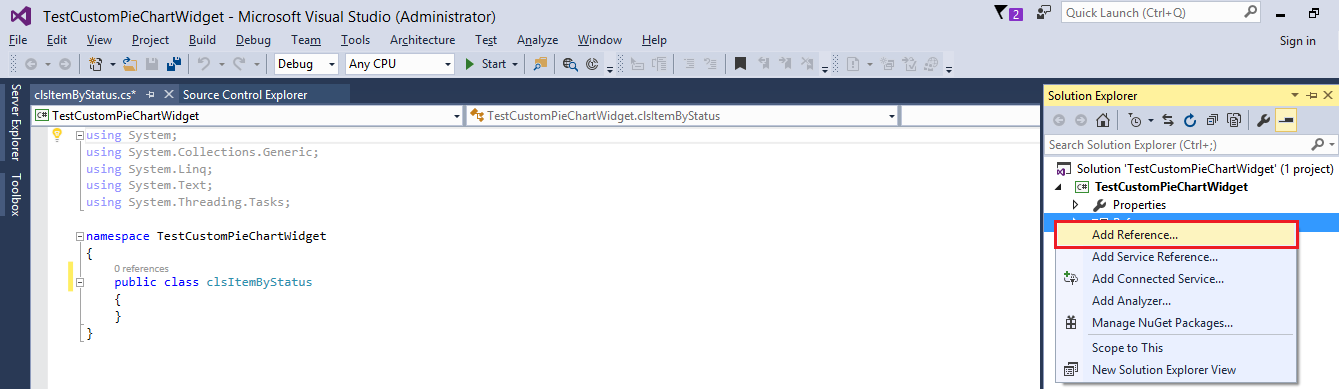The width and height of the screenshot is (1339, 389).
Task: Click the Save All toolbar icon
Action: [x=173, y=64]
